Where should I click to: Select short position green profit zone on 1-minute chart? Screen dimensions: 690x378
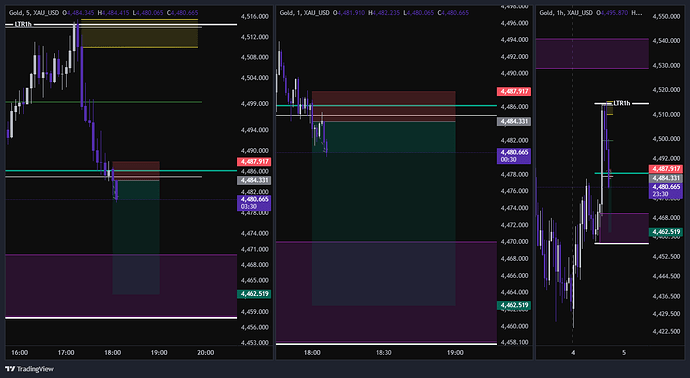tap(384, 213)
